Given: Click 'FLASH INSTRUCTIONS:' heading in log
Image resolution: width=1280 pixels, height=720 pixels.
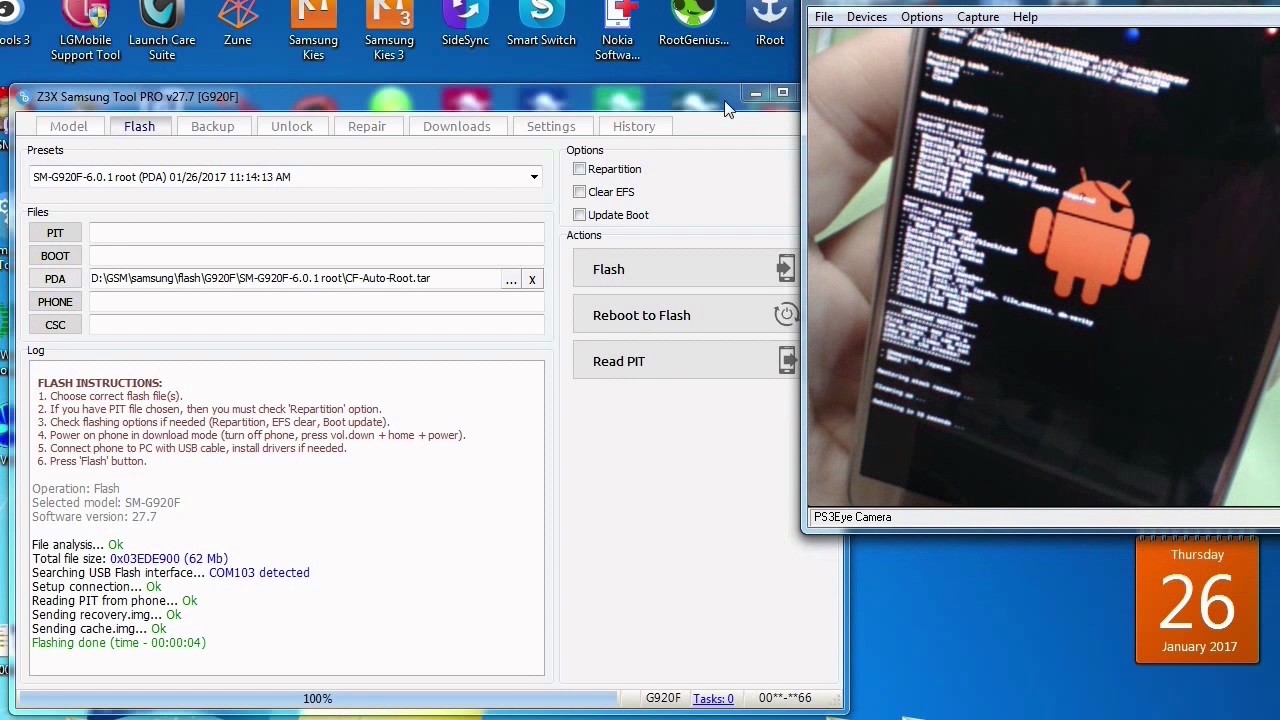Looking at the screenshot, I should point(100,383).
